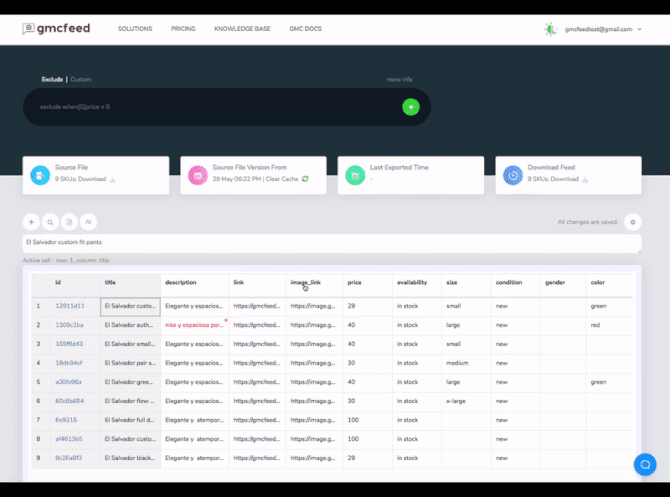Click the document file icon in toolbar

coord(69,222)
